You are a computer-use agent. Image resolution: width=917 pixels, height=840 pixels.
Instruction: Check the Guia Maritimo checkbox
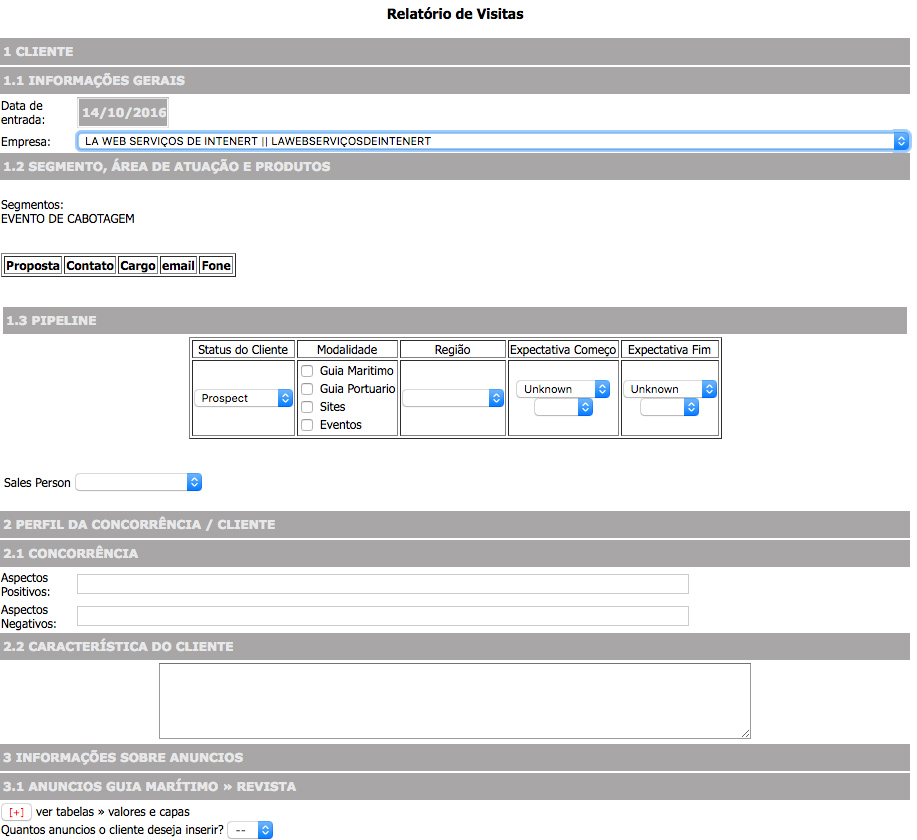pyautogui.click(x=307, y=371)
